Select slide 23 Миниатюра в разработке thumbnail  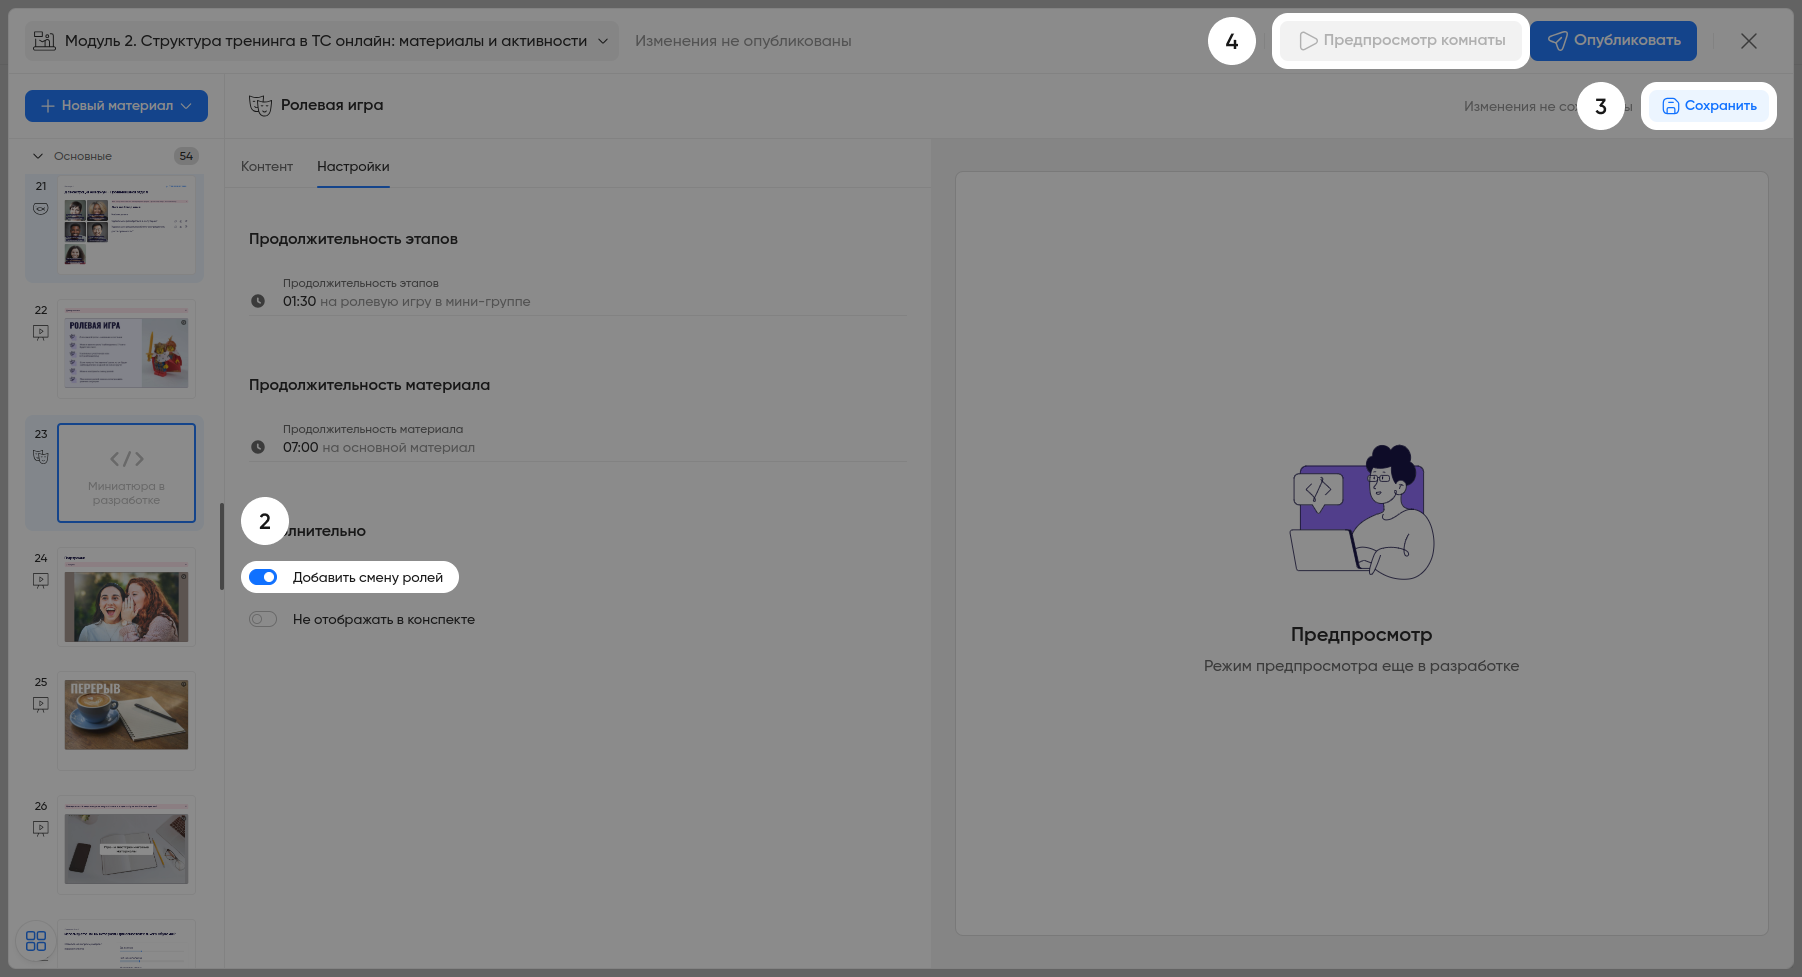point(126,473)
